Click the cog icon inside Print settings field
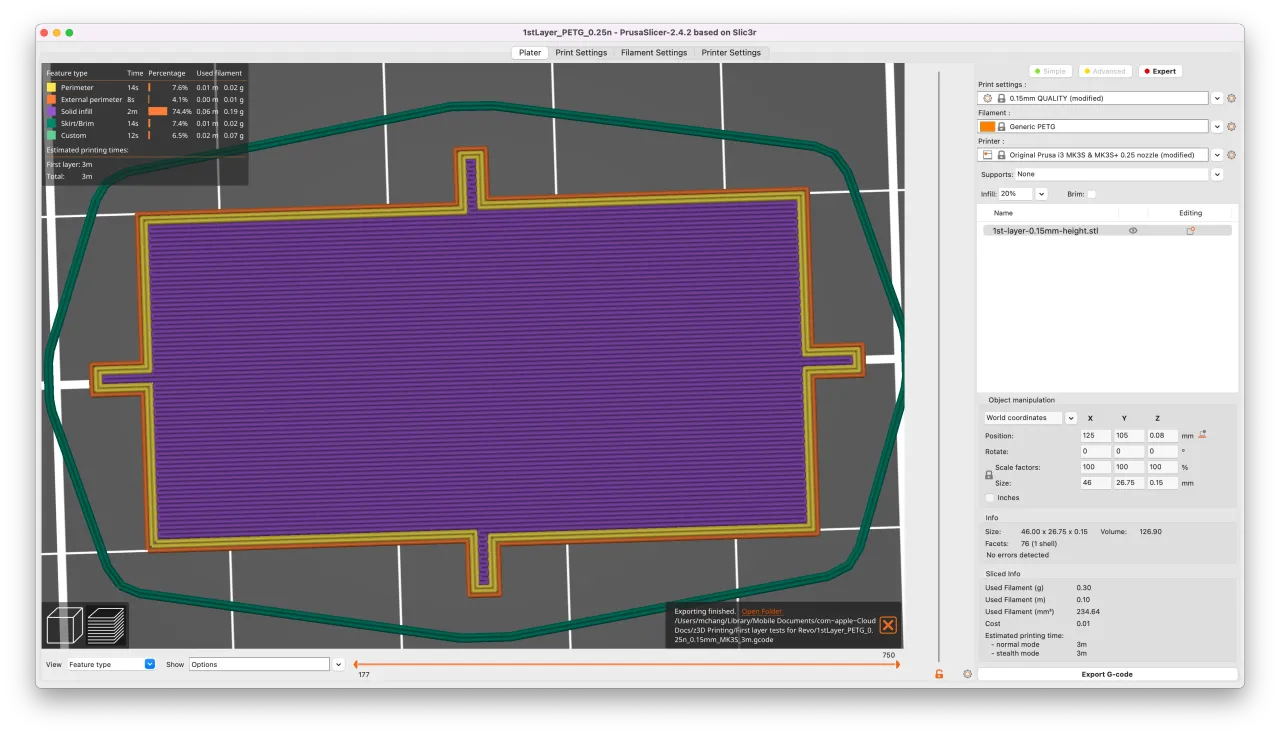Viewport: 1280px width, 735px height. [988, 99]
